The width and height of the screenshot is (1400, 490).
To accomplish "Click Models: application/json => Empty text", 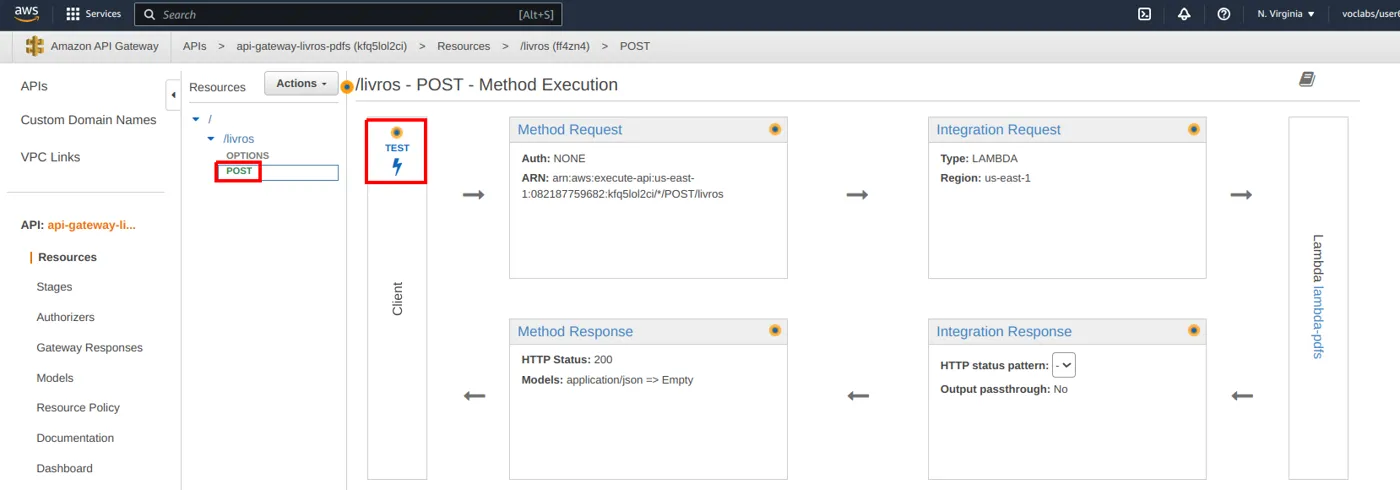I will coord(607,380).
